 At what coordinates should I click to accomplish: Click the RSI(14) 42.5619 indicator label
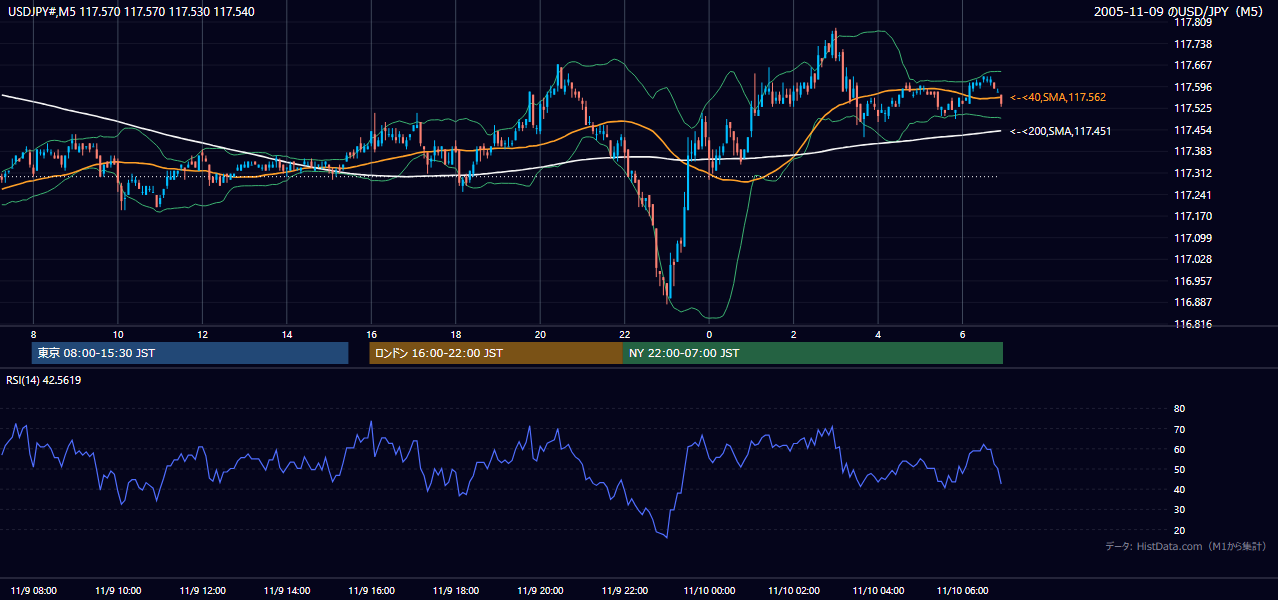pyautogui.click(x=44, y=380)
